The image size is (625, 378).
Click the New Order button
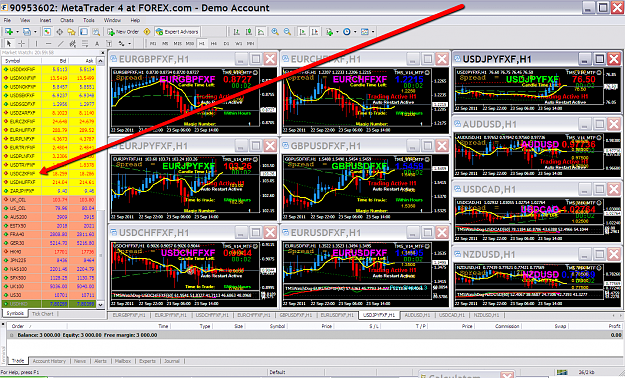[123, 32]
